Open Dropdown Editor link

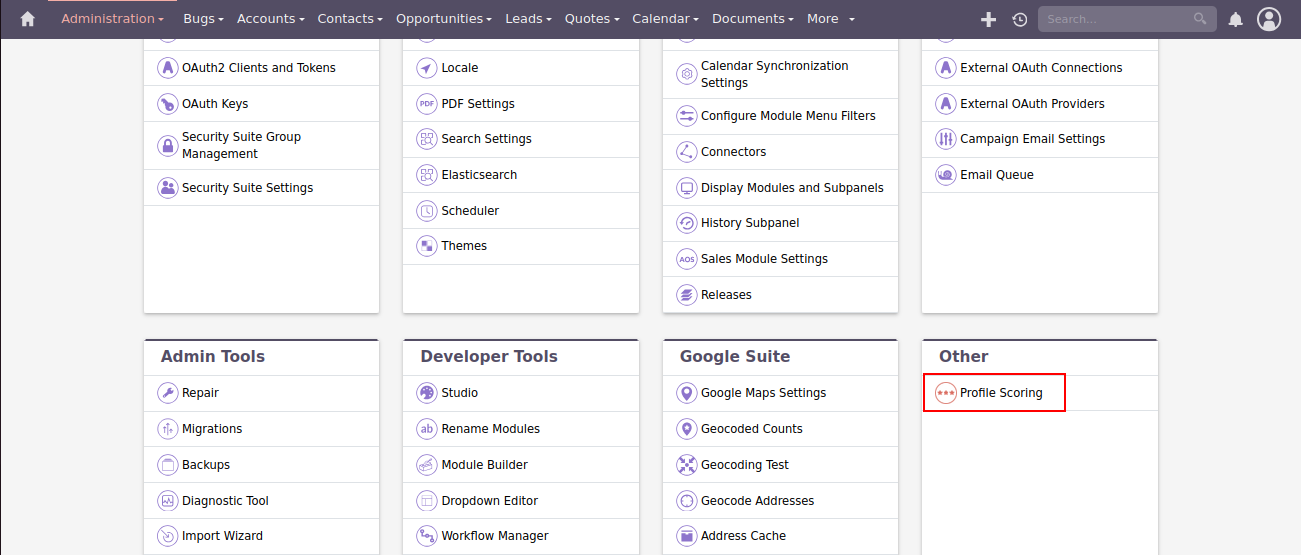pos(490,501)
